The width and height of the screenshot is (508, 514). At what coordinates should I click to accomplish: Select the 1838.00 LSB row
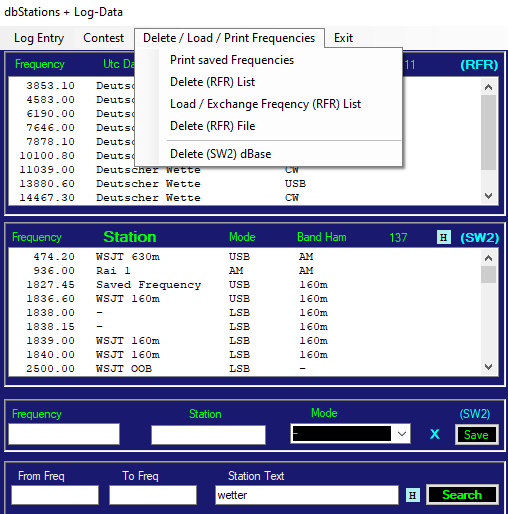[245, 313]
